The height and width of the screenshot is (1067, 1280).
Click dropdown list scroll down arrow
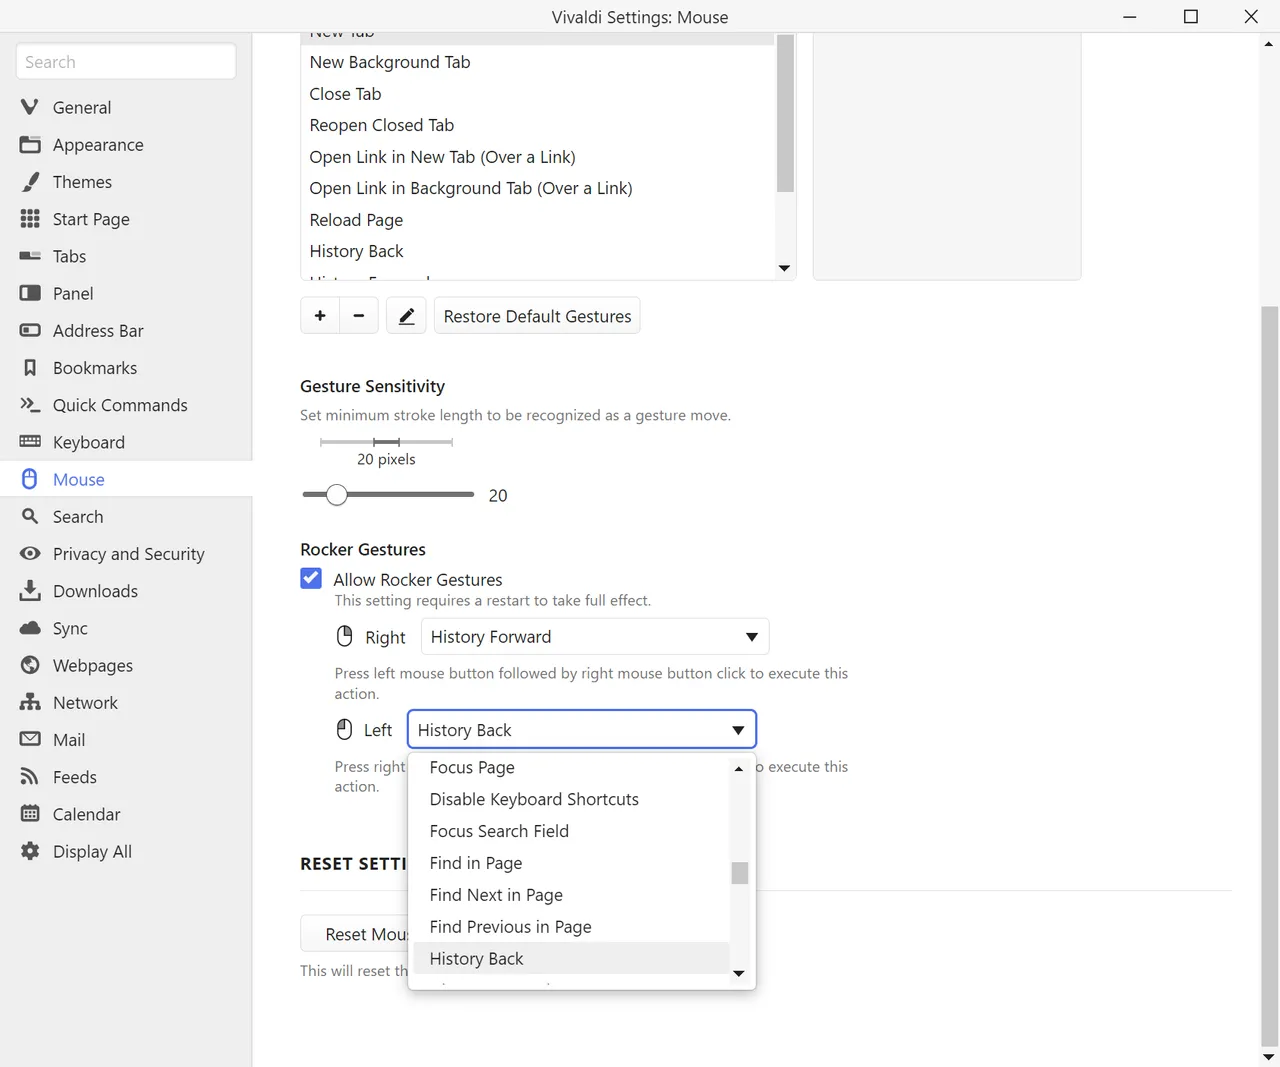coord(739,973)
